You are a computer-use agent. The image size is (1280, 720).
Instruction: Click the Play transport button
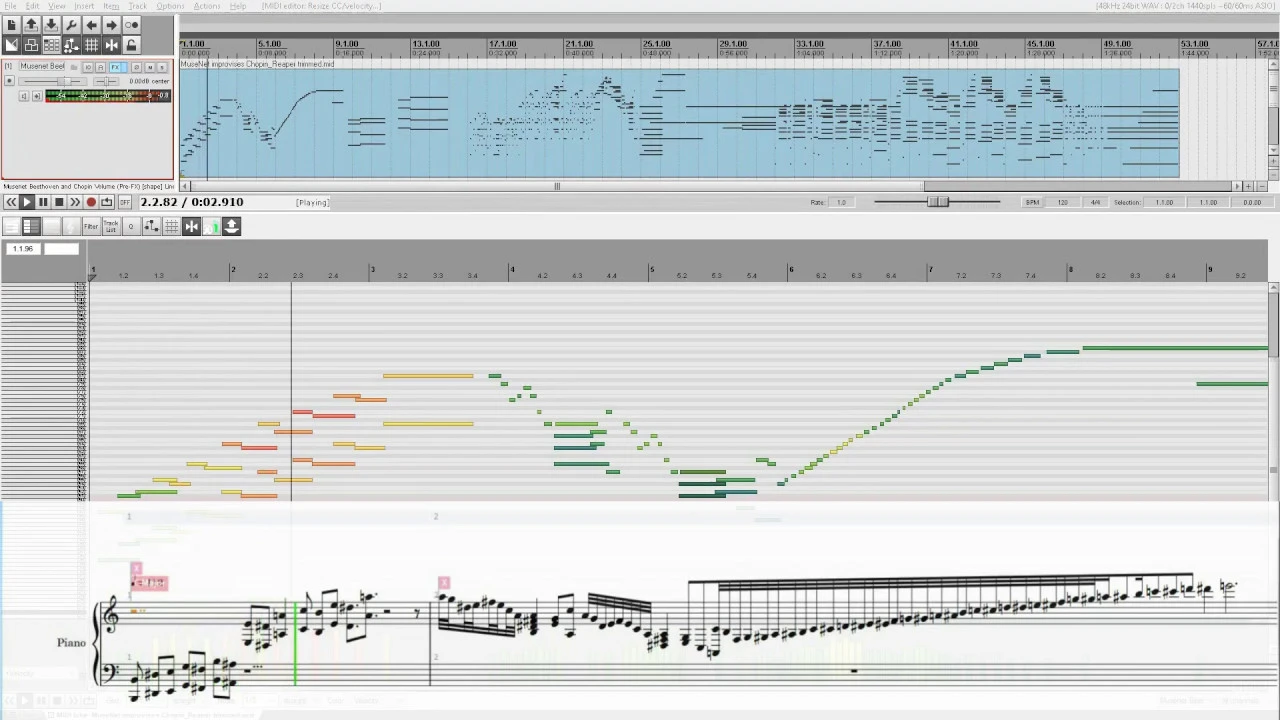point(27,202)
